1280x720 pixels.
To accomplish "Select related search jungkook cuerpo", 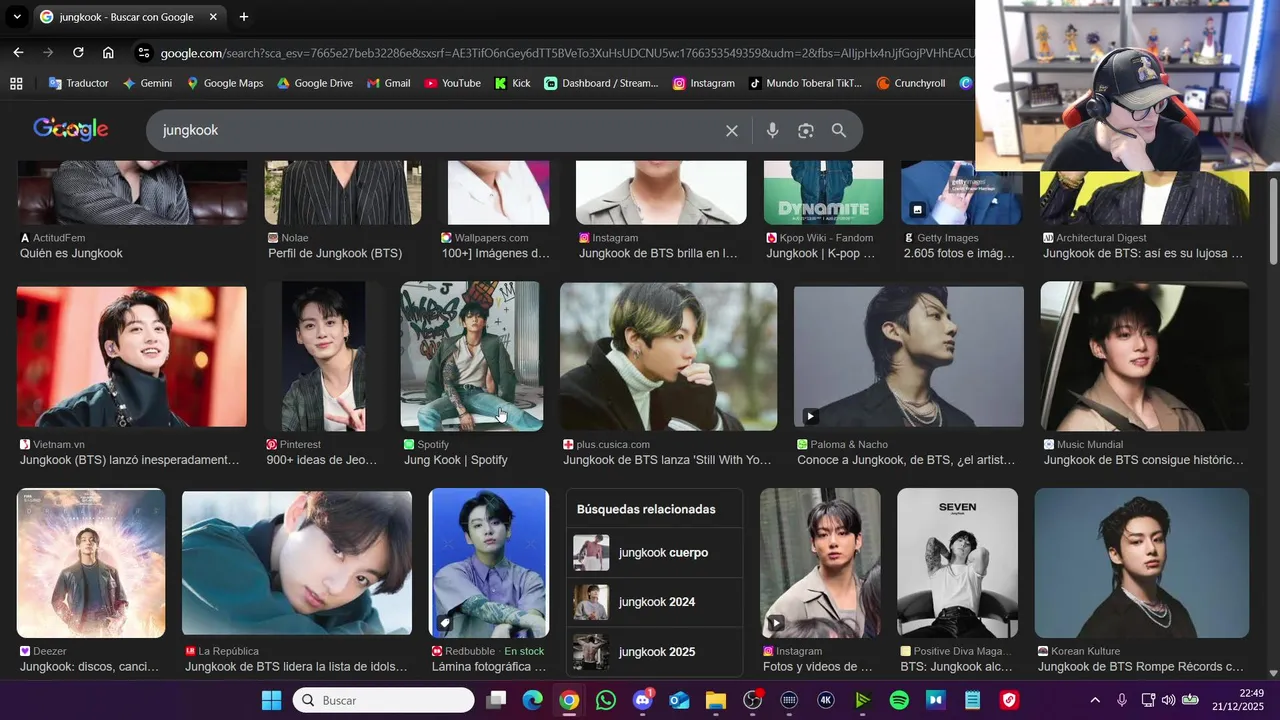I will point(655,553).
